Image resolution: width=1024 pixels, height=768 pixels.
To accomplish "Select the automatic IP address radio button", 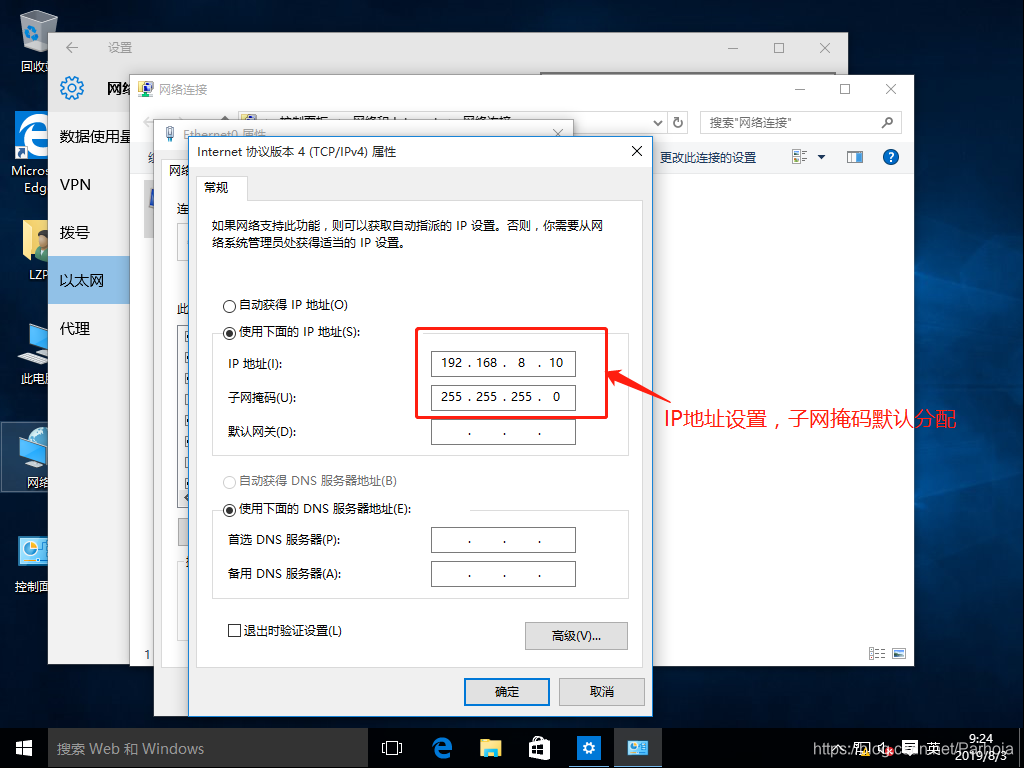I will pyautogui.click(x=229, y=306).
